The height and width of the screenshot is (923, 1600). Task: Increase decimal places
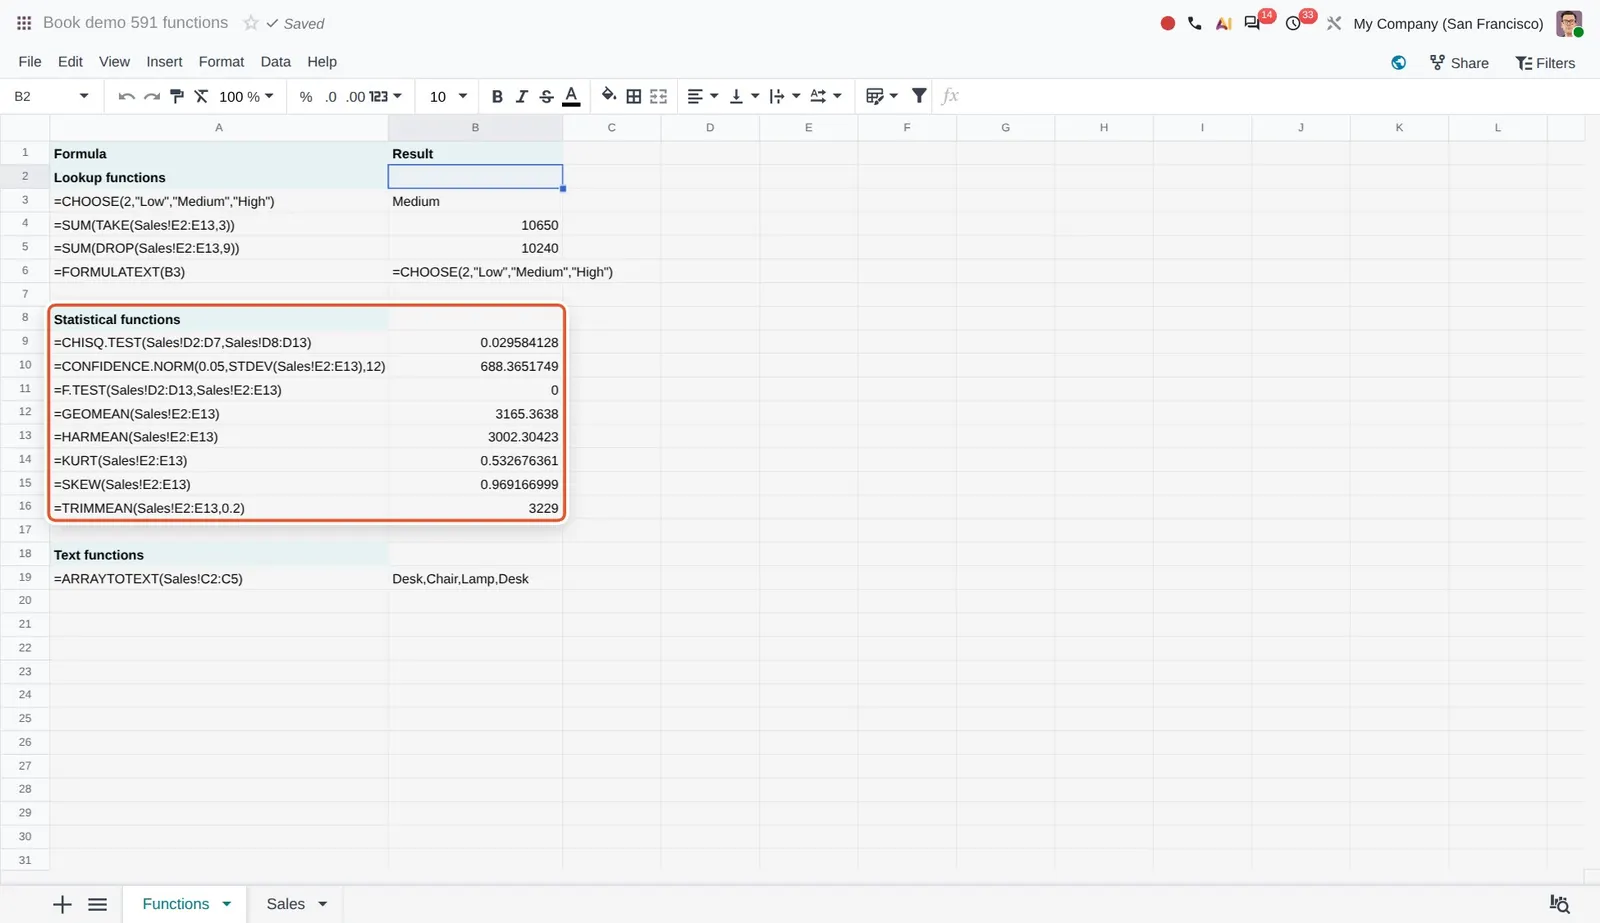coord(355,97)
